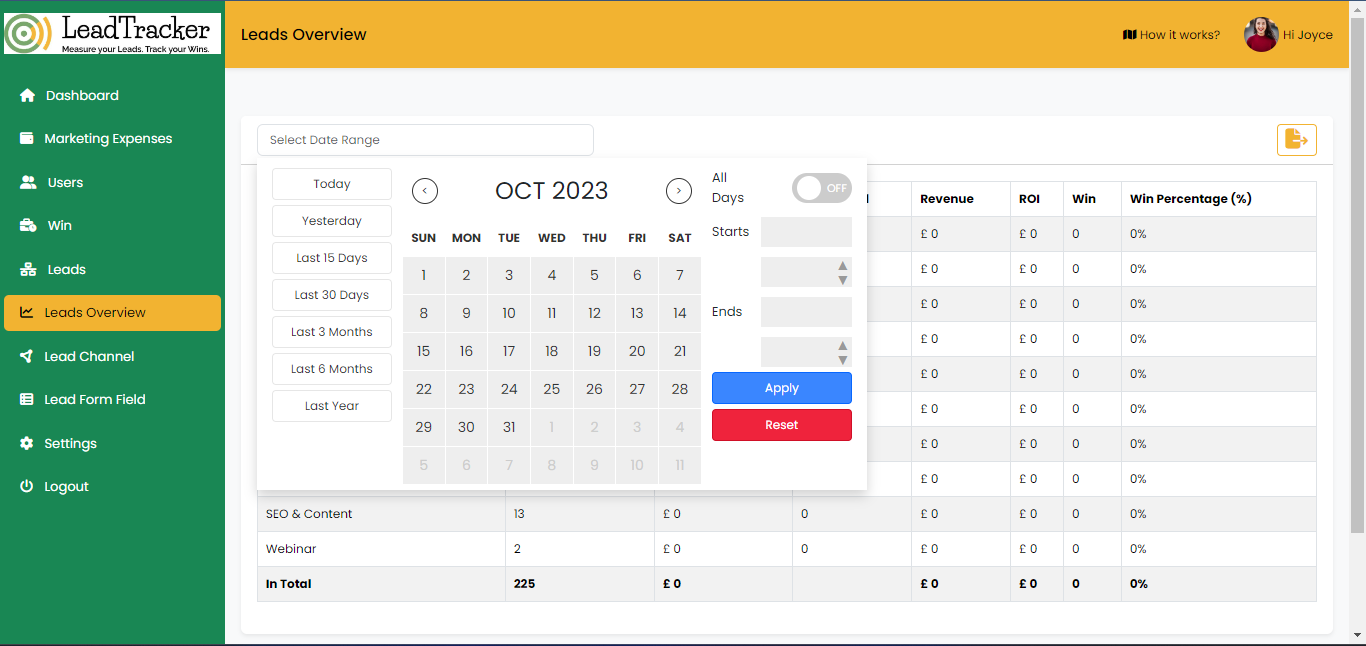Viewport: 1366px width, 646px height.
Task: Click the Lead Form Field list icon
Action: tap(27, 400)
